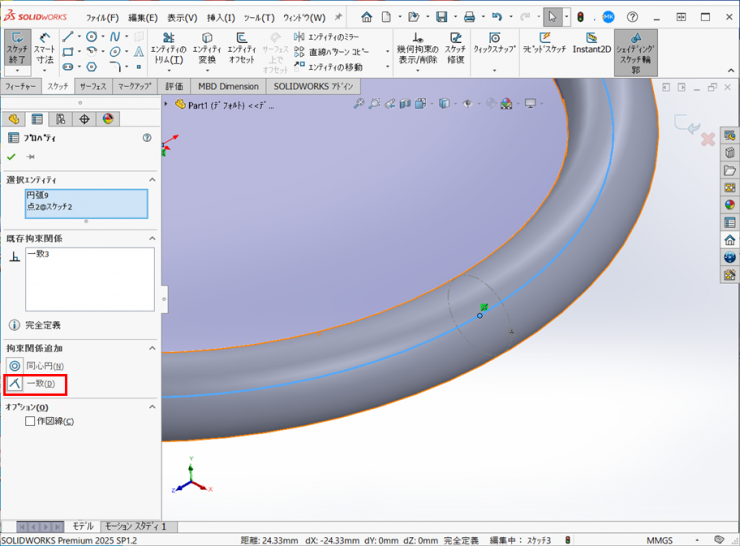Viewport: 740px width, 546px height.
Task: Open the モーション スタディ 1 tab
Action: [136, 526]
